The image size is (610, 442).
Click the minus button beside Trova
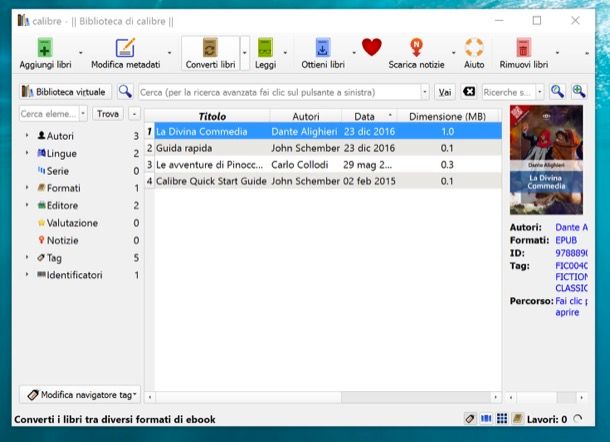[x=134, y=114]
